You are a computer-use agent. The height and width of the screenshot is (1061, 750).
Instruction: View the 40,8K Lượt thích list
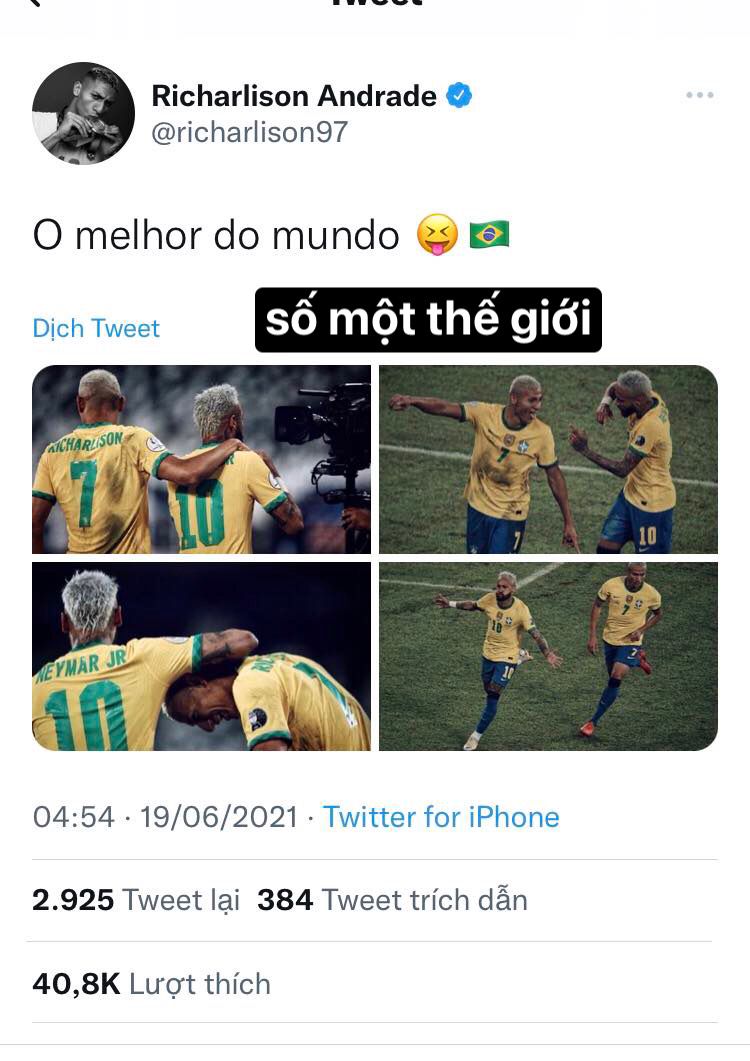point(151,984)
